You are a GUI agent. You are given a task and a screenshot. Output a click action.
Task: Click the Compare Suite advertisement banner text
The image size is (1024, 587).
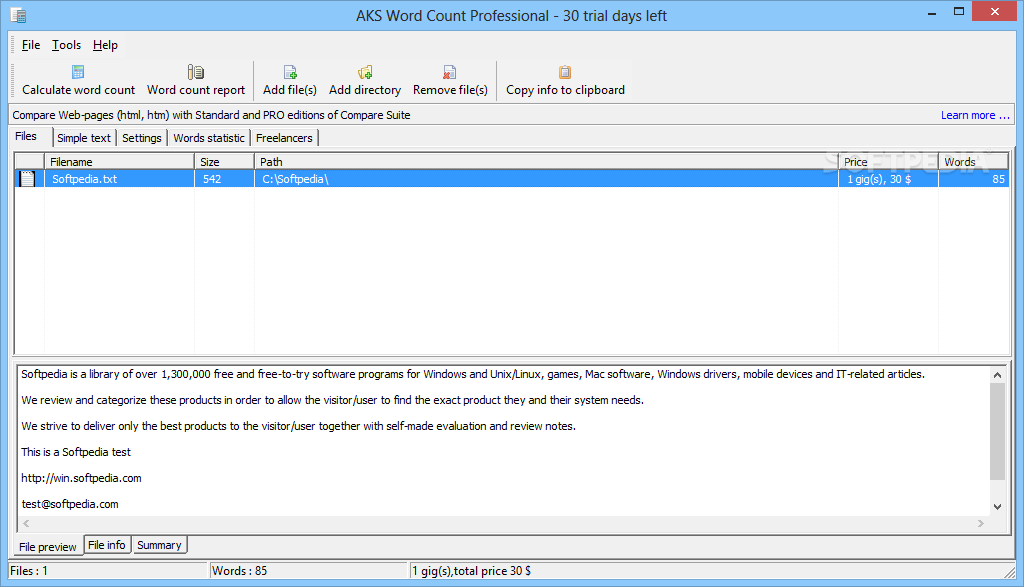click(x=212, y=115)
